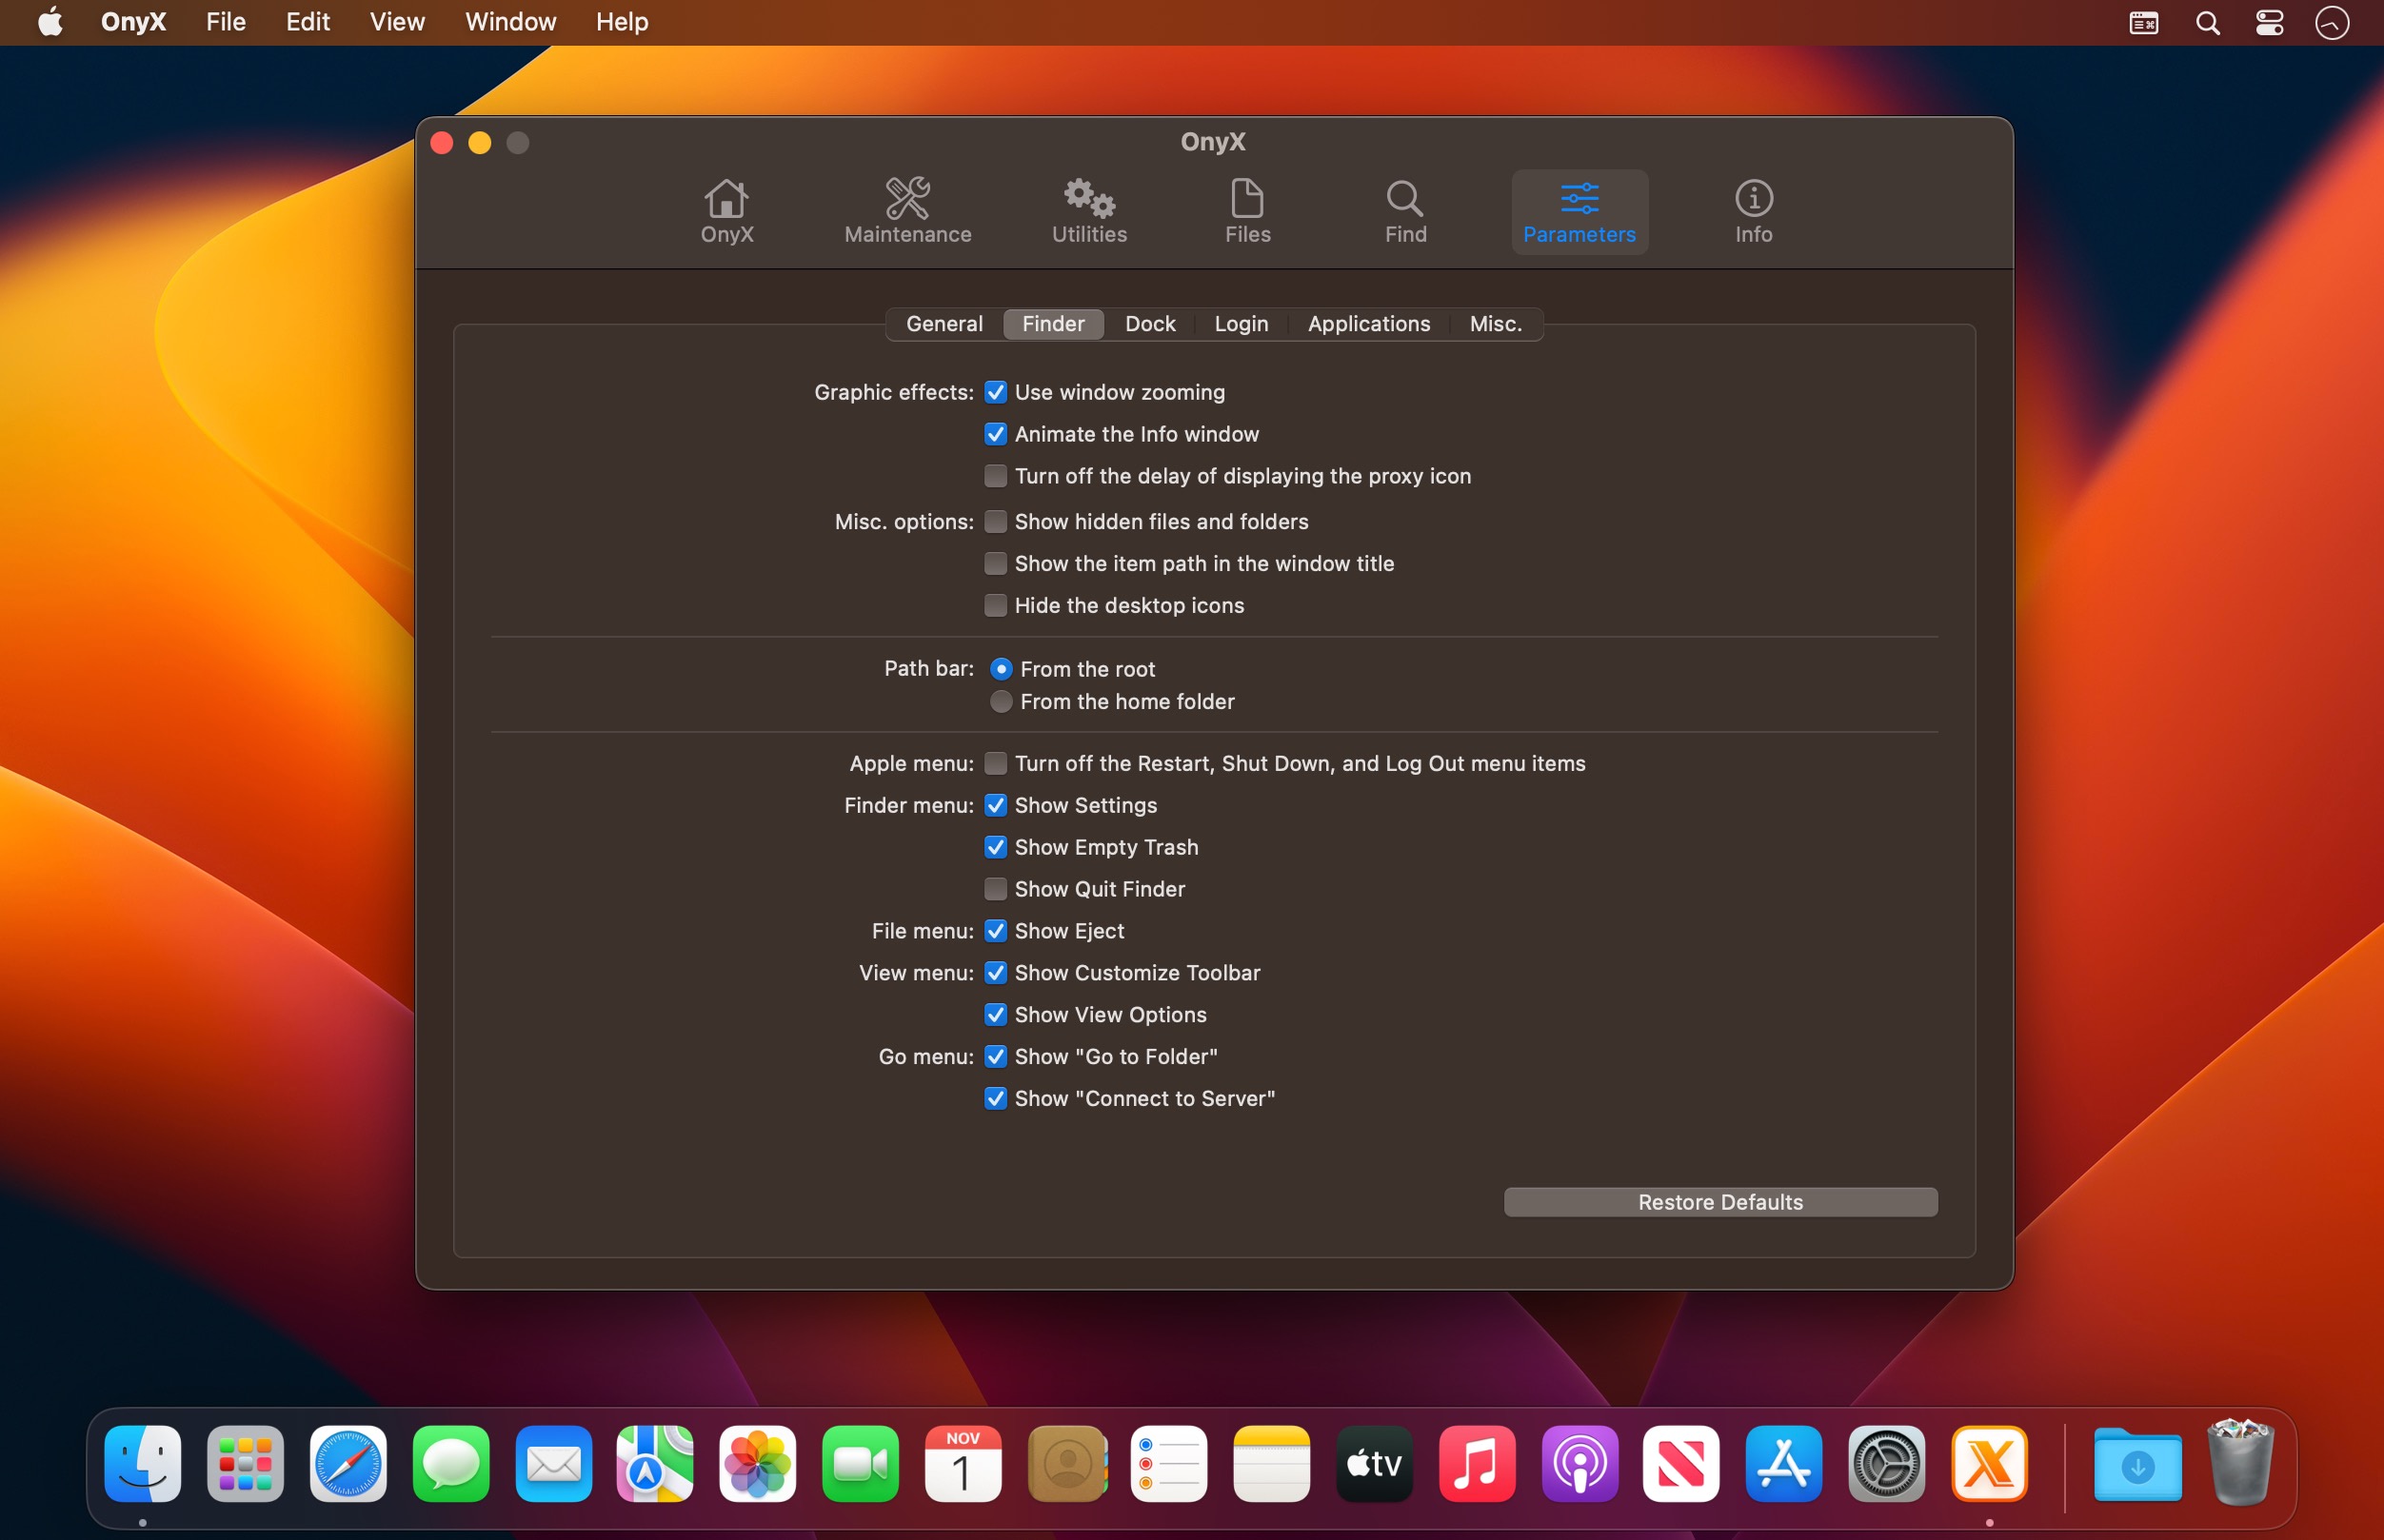Launch System Settings from the Dock
The width and height of the screenshot is (2384, 1540).
1886,1464
